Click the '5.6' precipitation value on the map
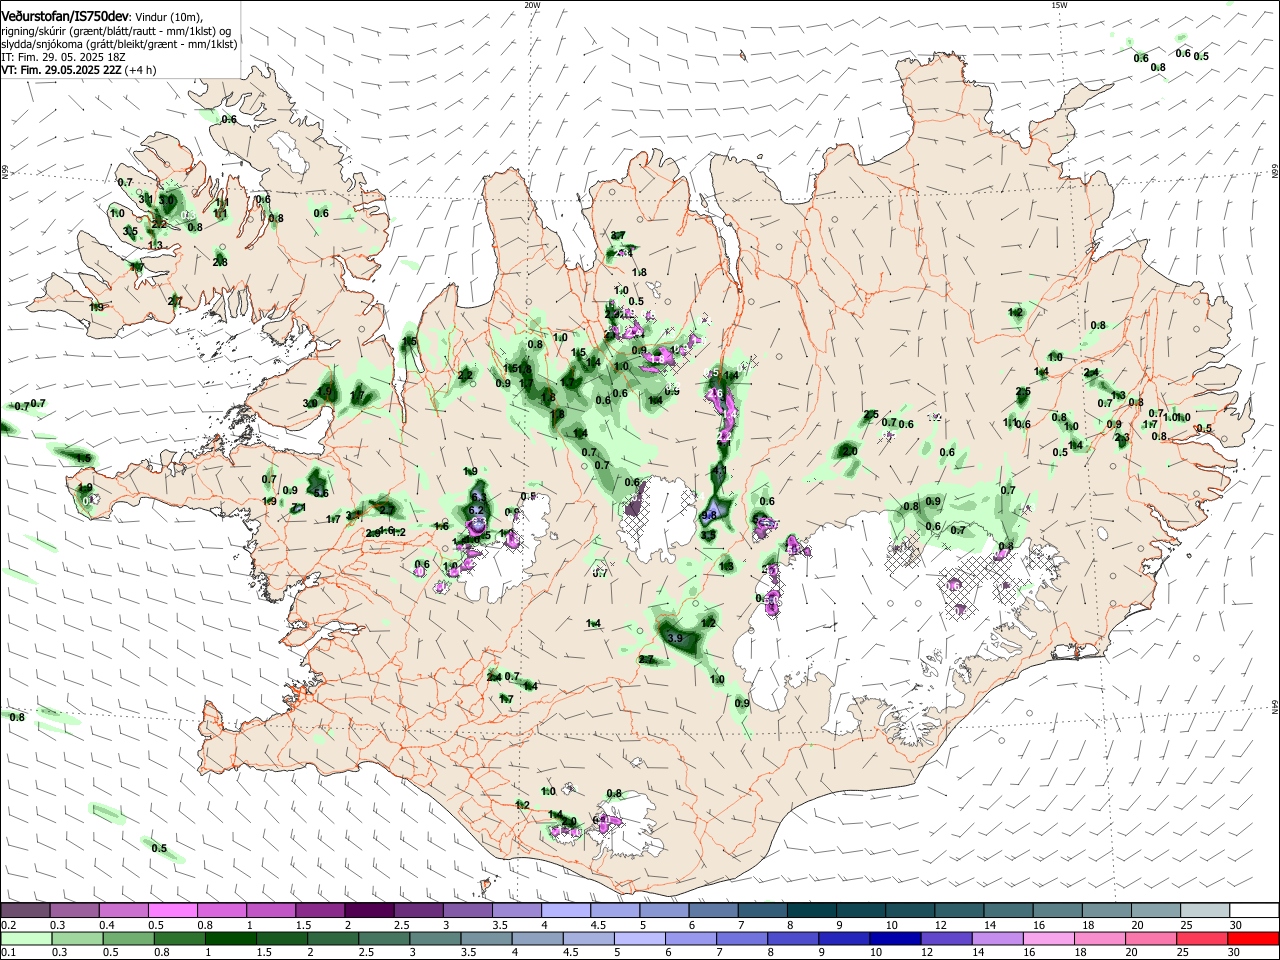This screenshot has width=1280, height=960. [321, 493]
